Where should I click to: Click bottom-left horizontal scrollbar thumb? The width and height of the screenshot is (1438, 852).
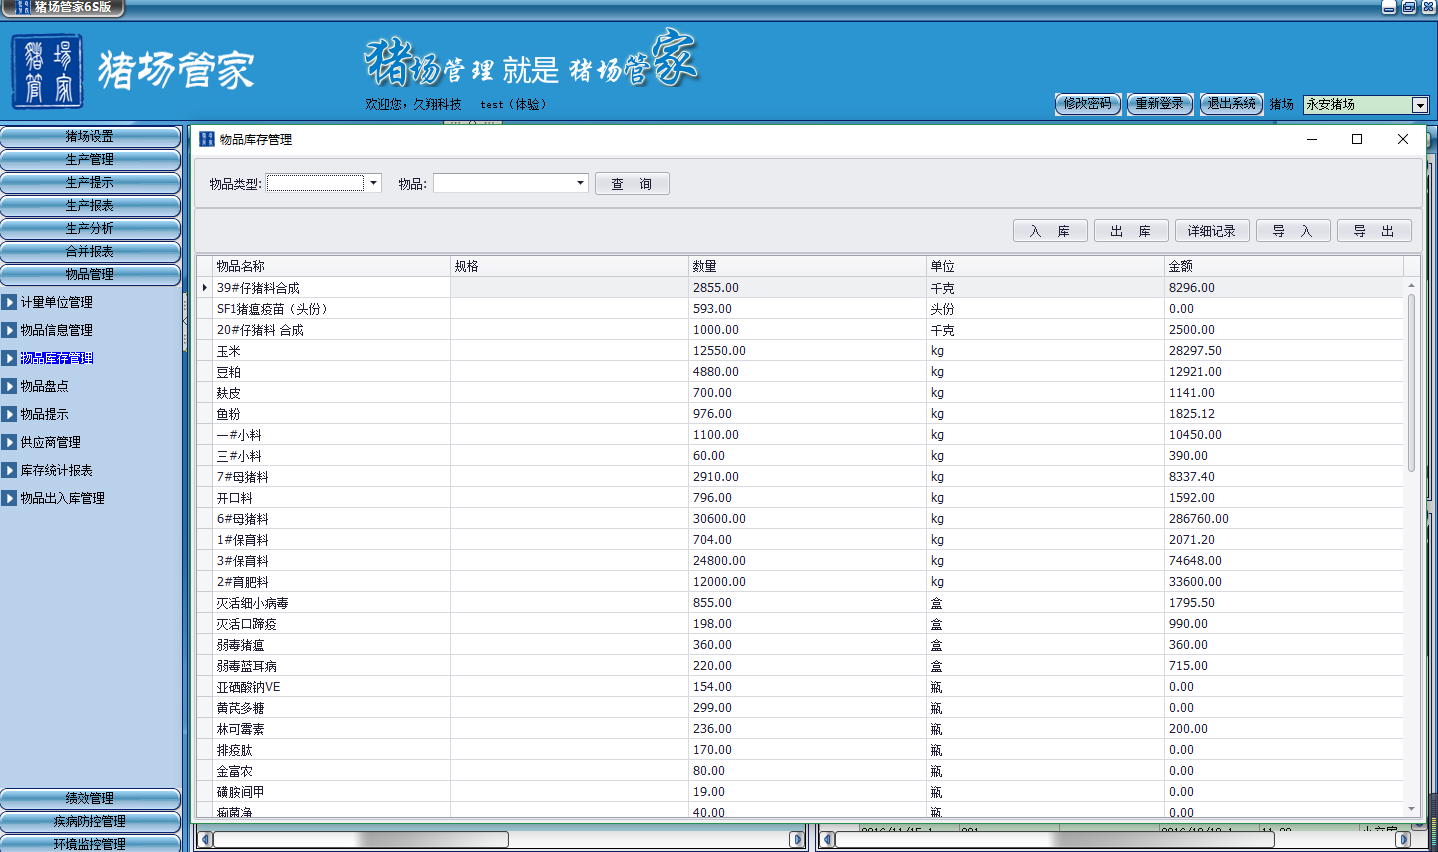(361, 839)
